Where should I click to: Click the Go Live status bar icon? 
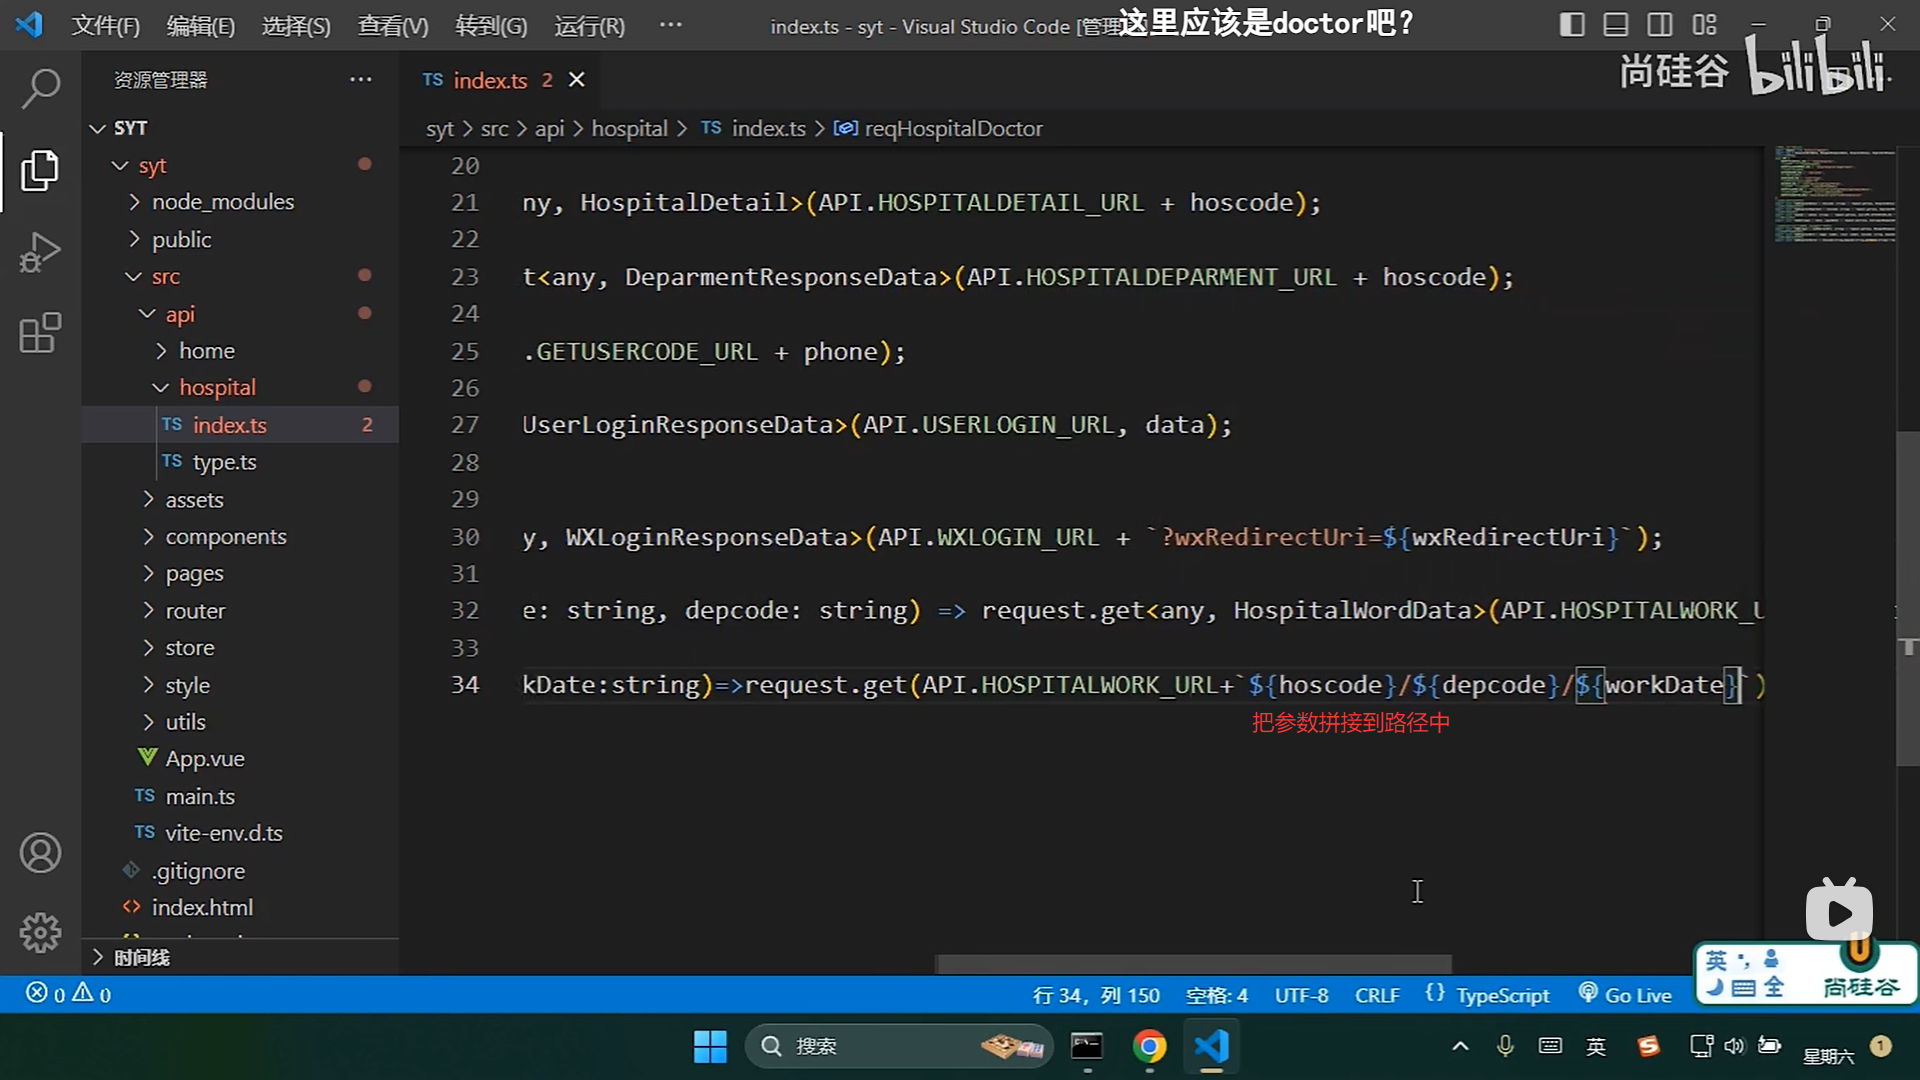1625,995
